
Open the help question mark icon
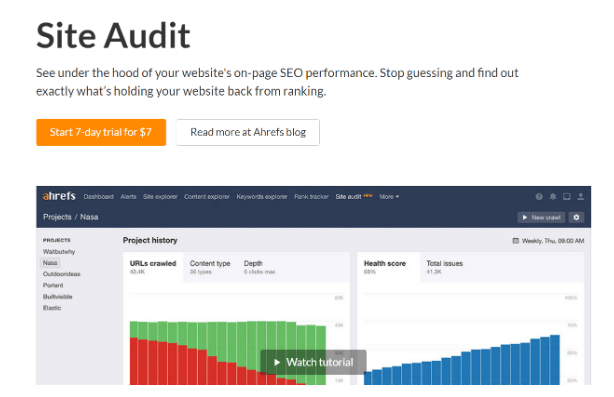pos(539,197)
